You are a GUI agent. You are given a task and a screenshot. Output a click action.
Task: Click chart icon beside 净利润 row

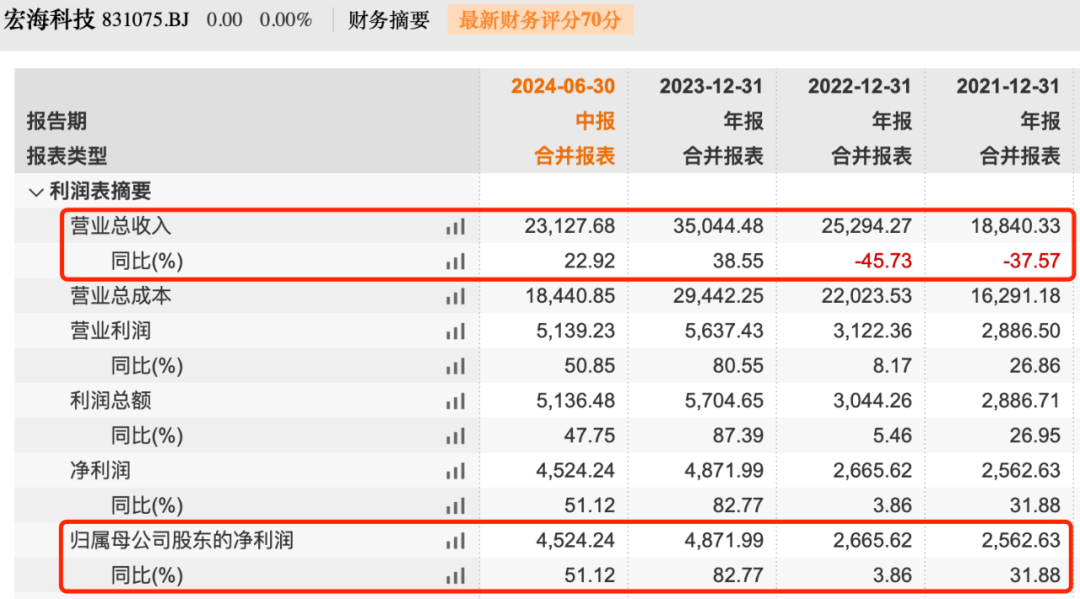pos(456,470)
